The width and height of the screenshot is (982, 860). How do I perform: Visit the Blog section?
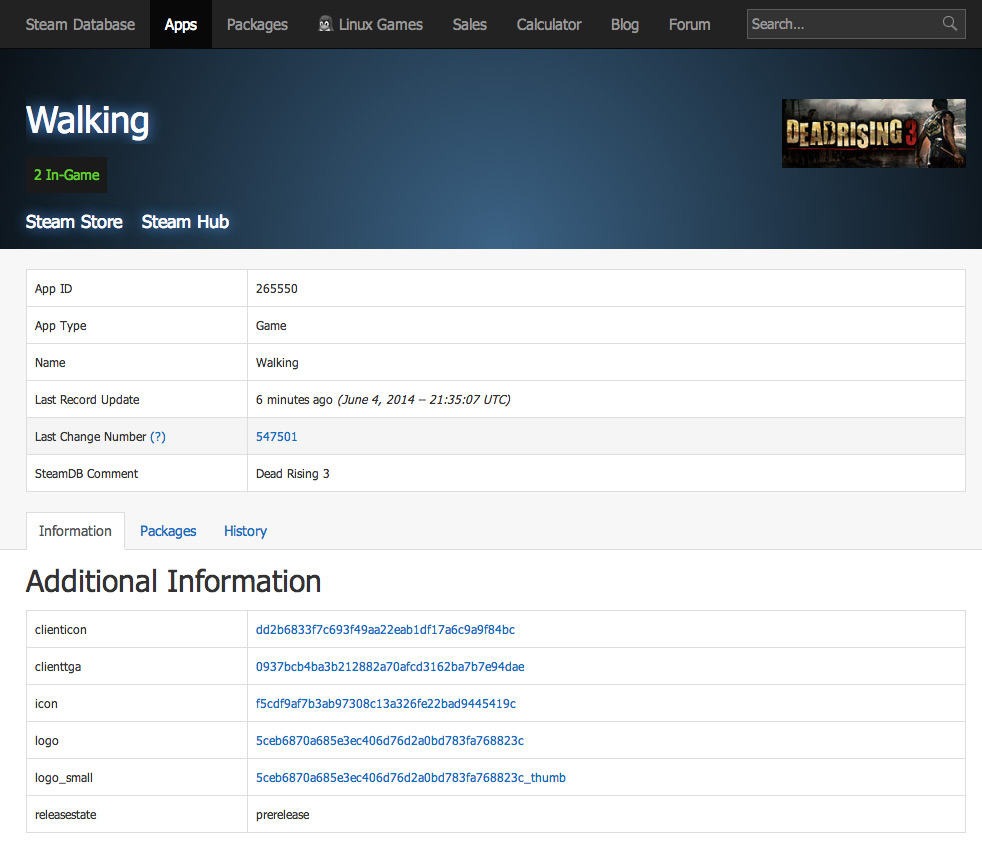(x=625, y=24)
